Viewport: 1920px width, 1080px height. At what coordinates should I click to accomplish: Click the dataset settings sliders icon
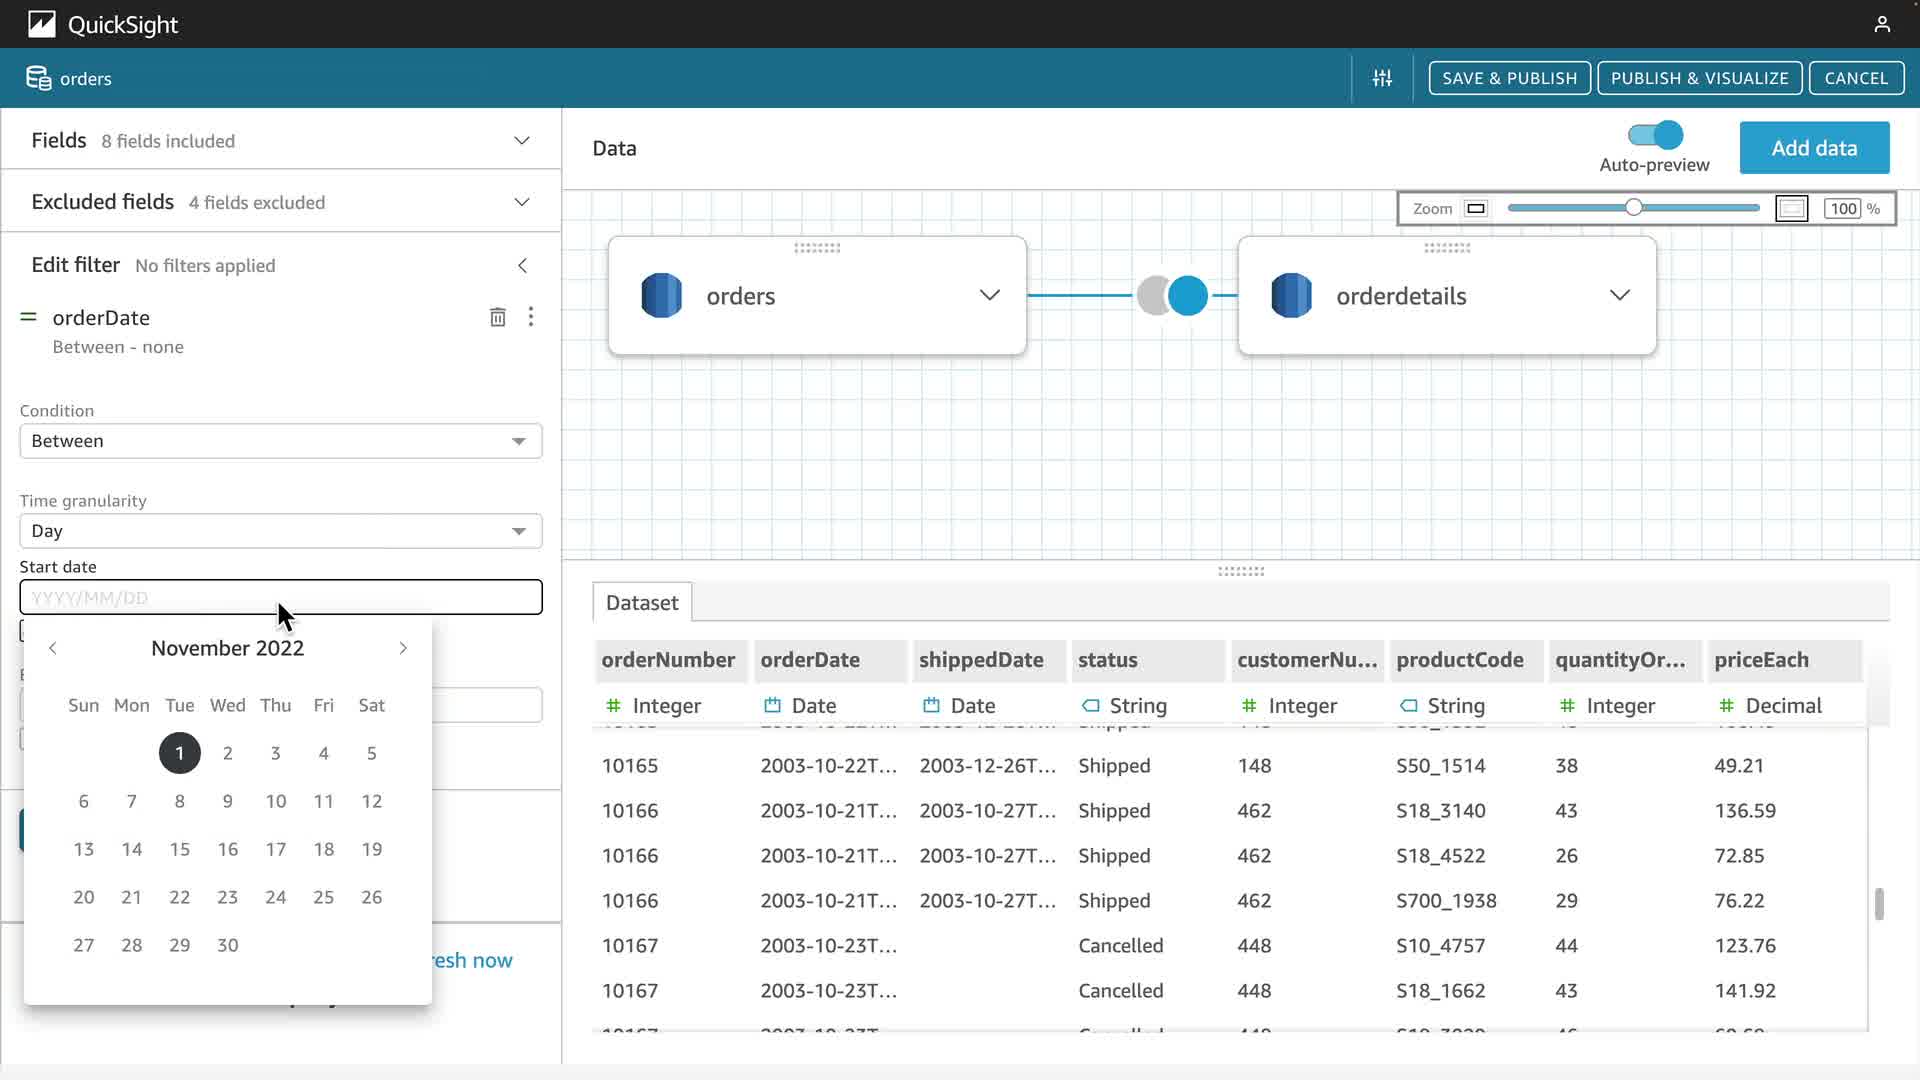coord(1382,78)
